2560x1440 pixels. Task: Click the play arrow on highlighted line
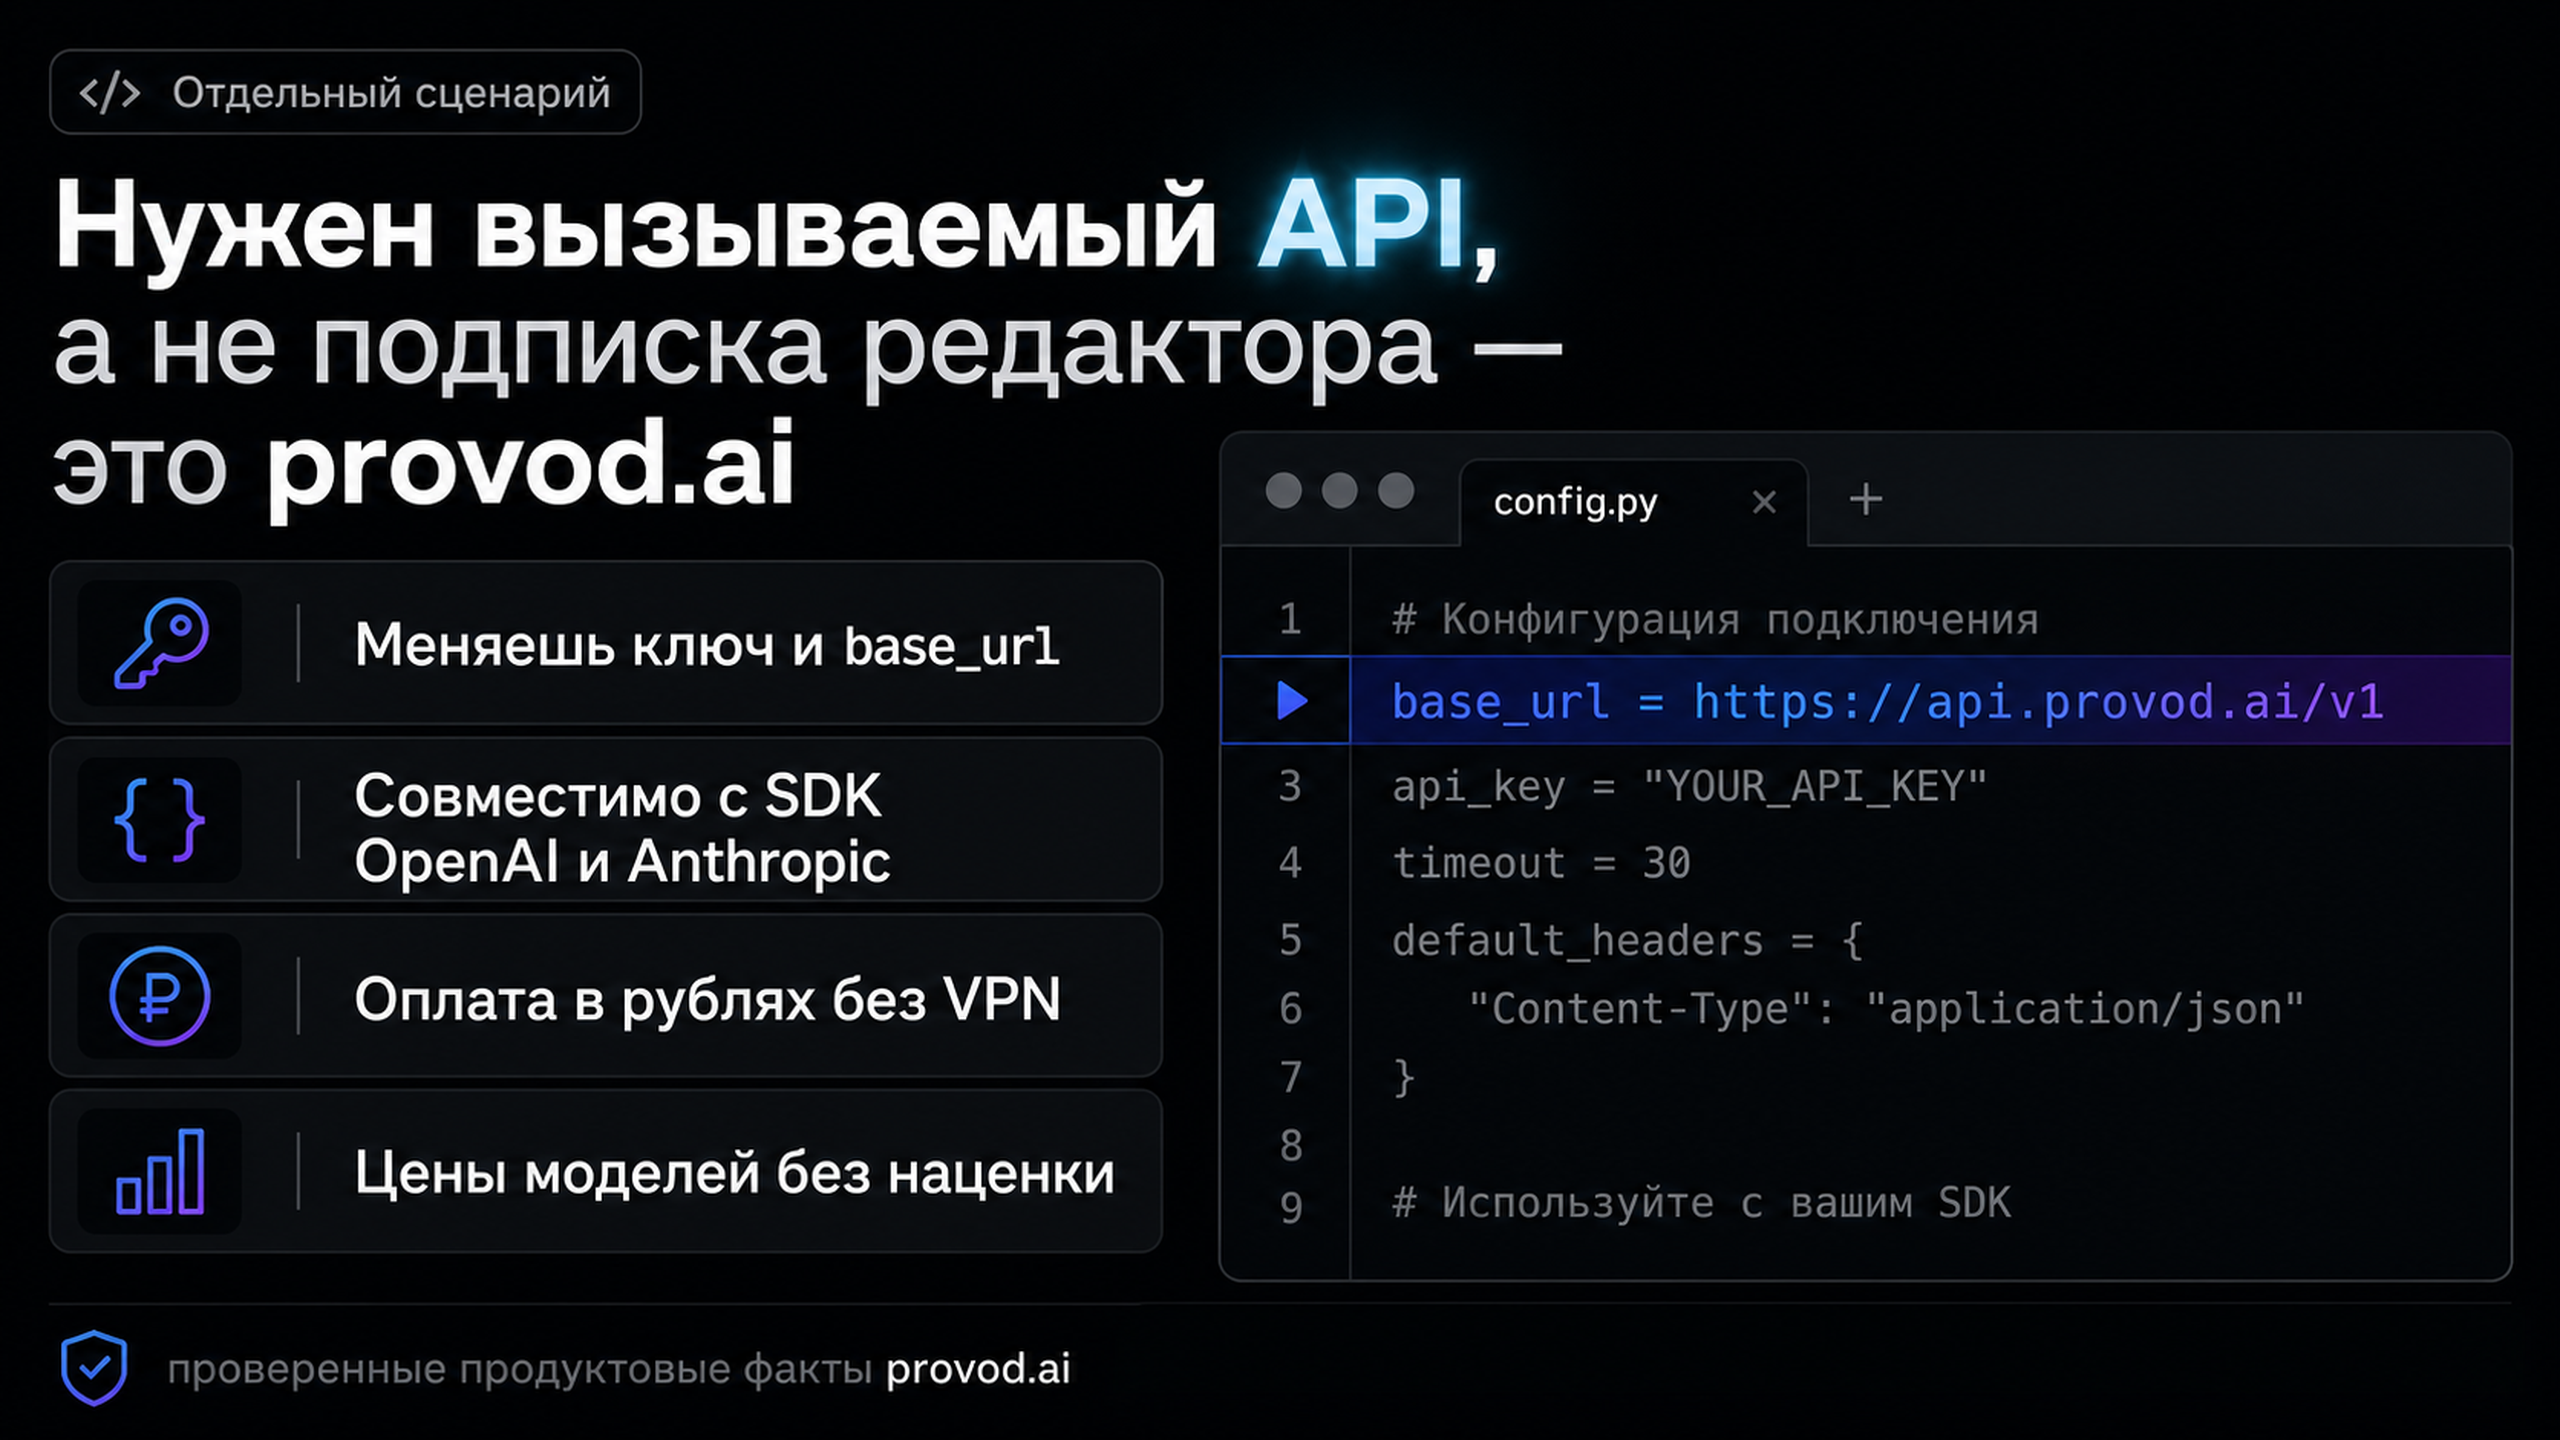pos(1292,700)
